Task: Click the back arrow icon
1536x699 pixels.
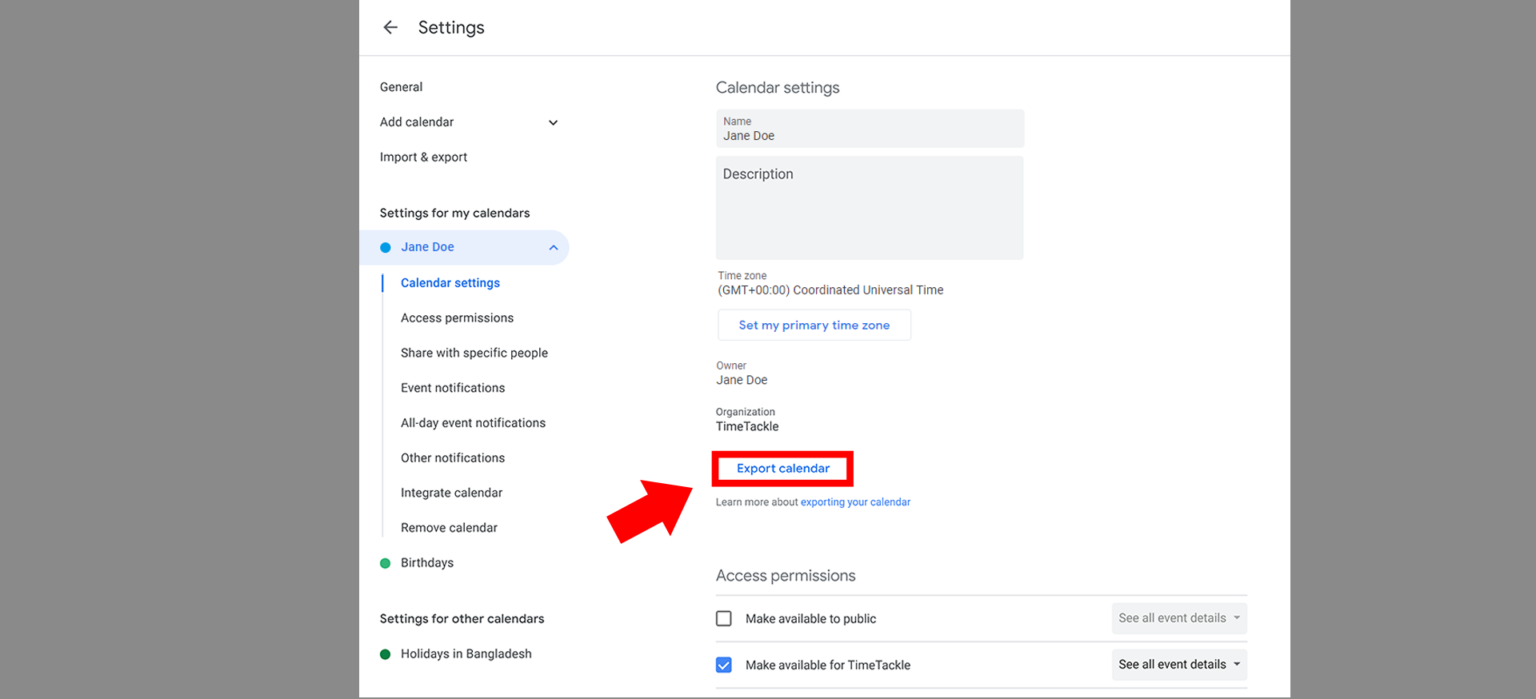Action: (x=390, y=27)
